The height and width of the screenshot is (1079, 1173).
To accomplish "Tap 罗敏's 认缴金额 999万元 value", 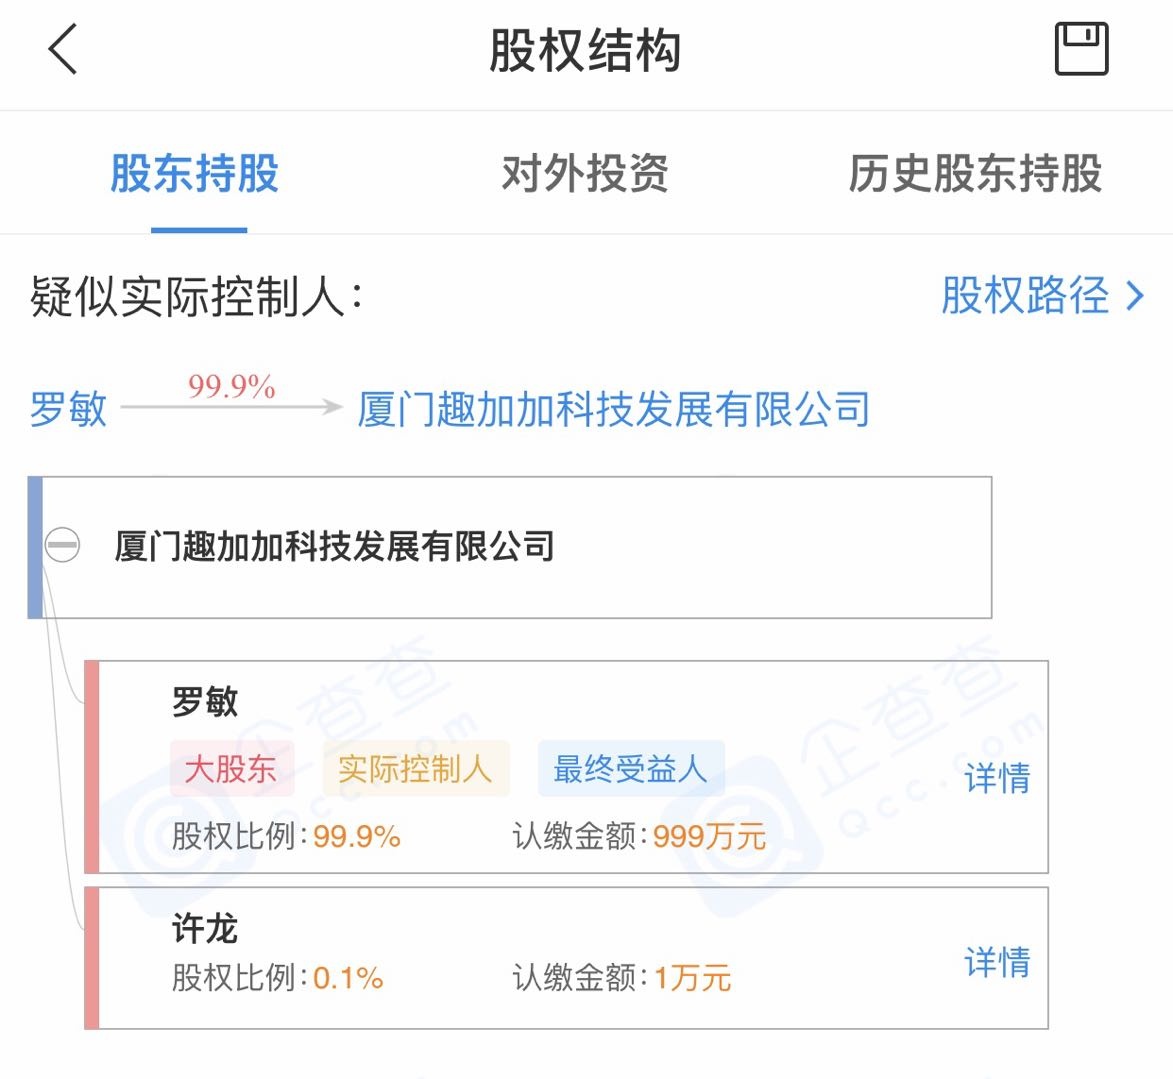I will pyautogui.click(x=709, y=836).
